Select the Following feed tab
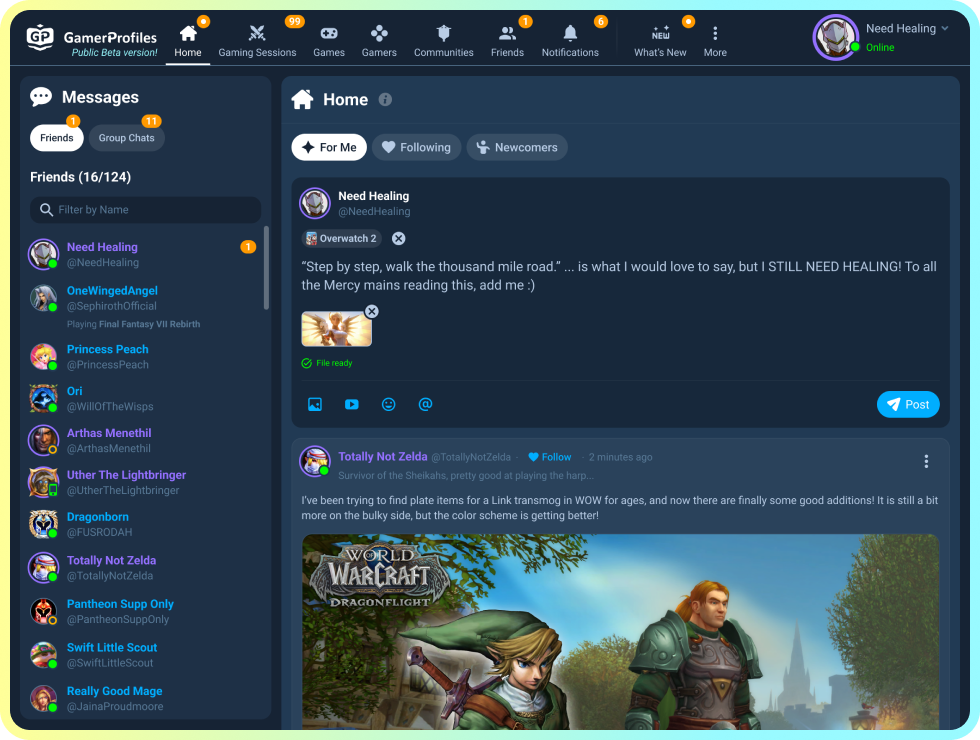The image size is (980, 740). 416,148
